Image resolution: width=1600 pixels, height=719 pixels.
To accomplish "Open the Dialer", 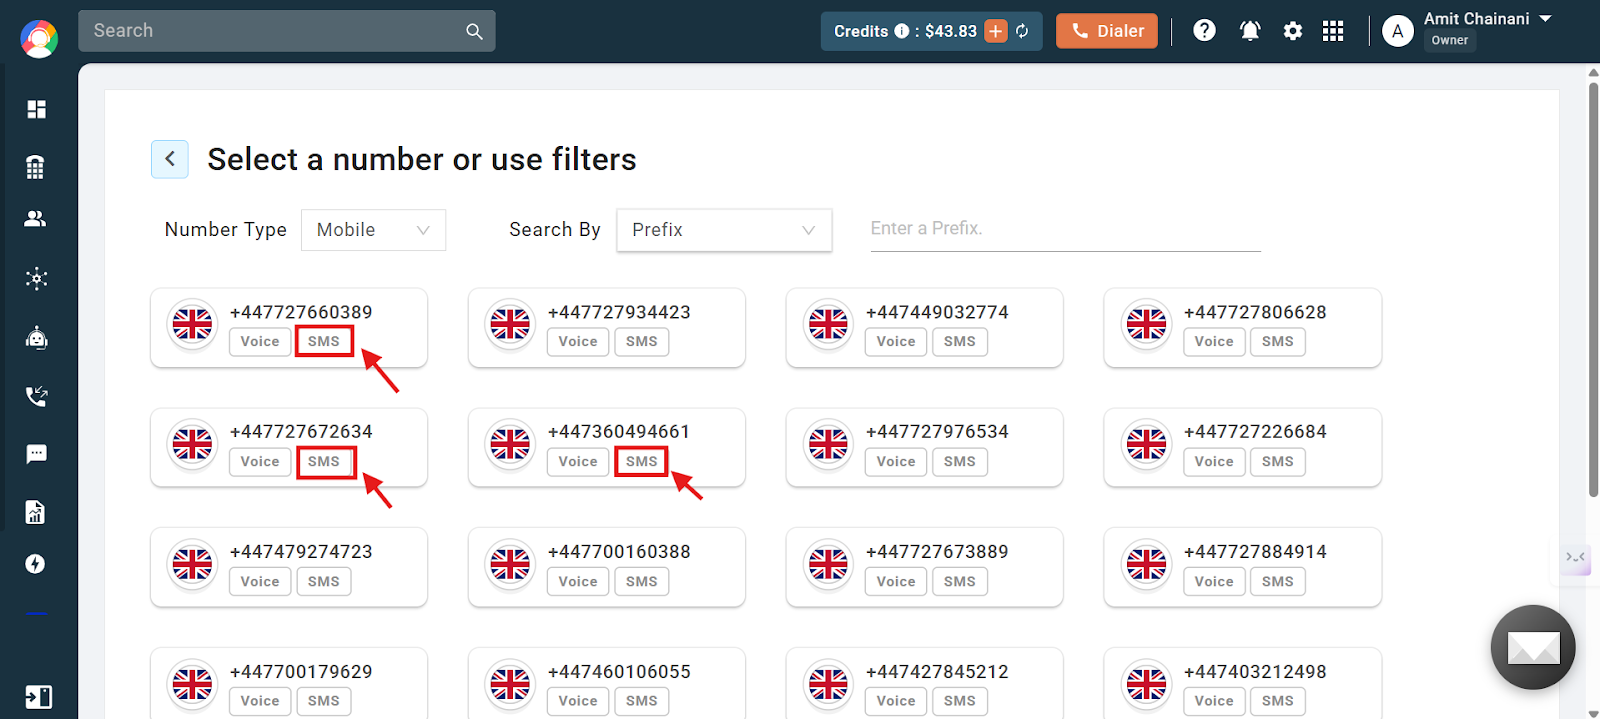I will [1107, 31].
